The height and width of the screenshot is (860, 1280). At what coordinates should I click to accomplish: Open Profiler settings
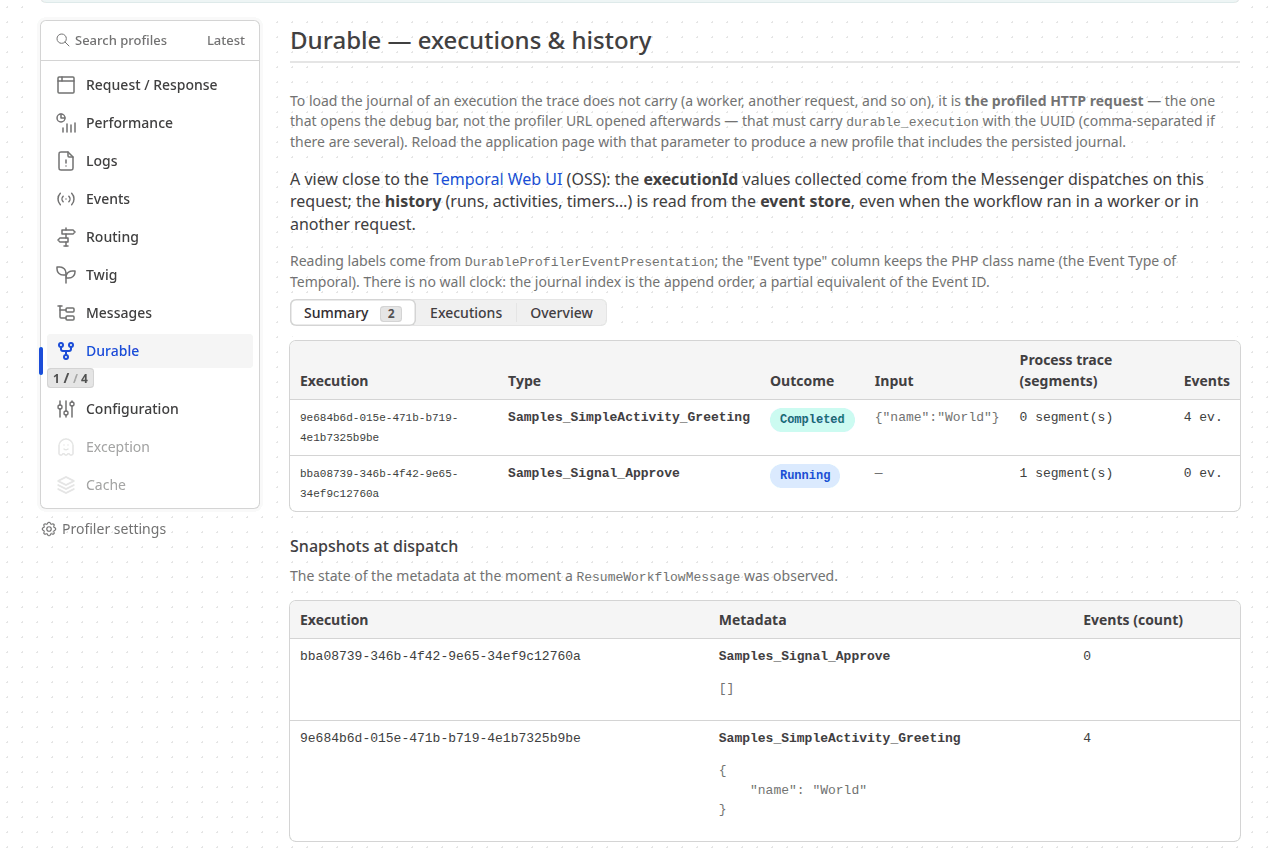pos(104,529)
